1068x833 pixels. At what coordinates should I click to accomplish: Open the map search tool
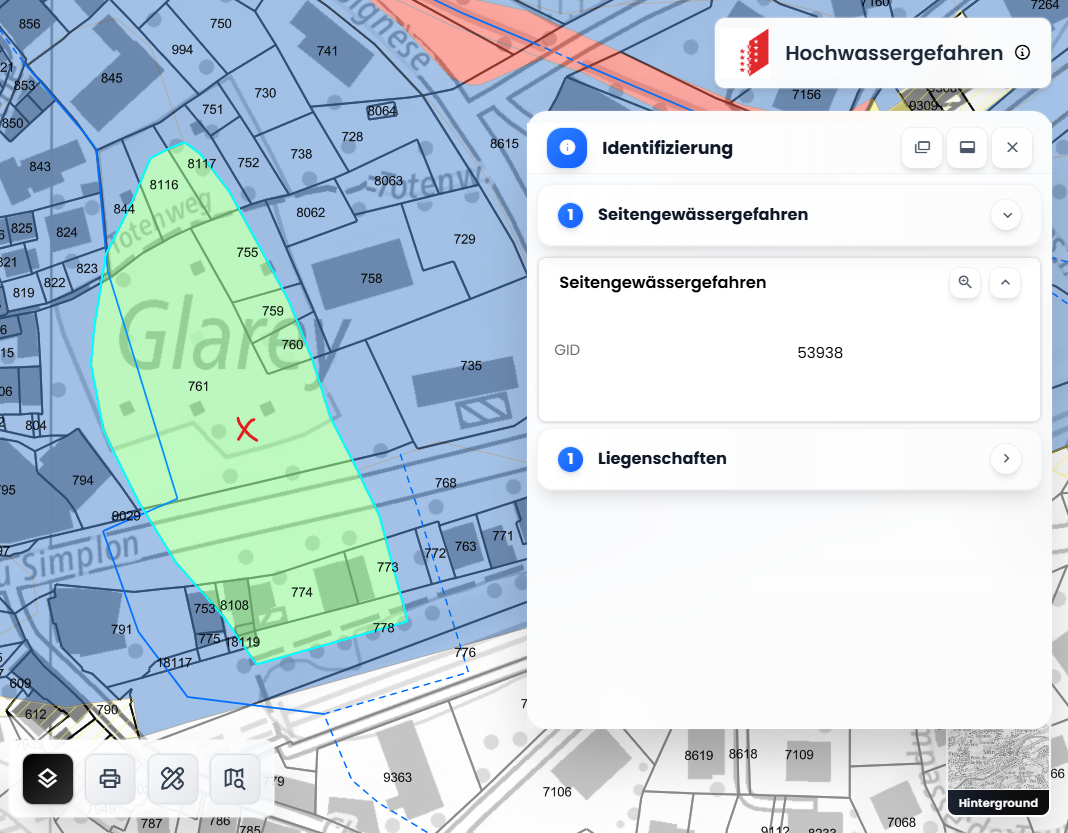235,778
